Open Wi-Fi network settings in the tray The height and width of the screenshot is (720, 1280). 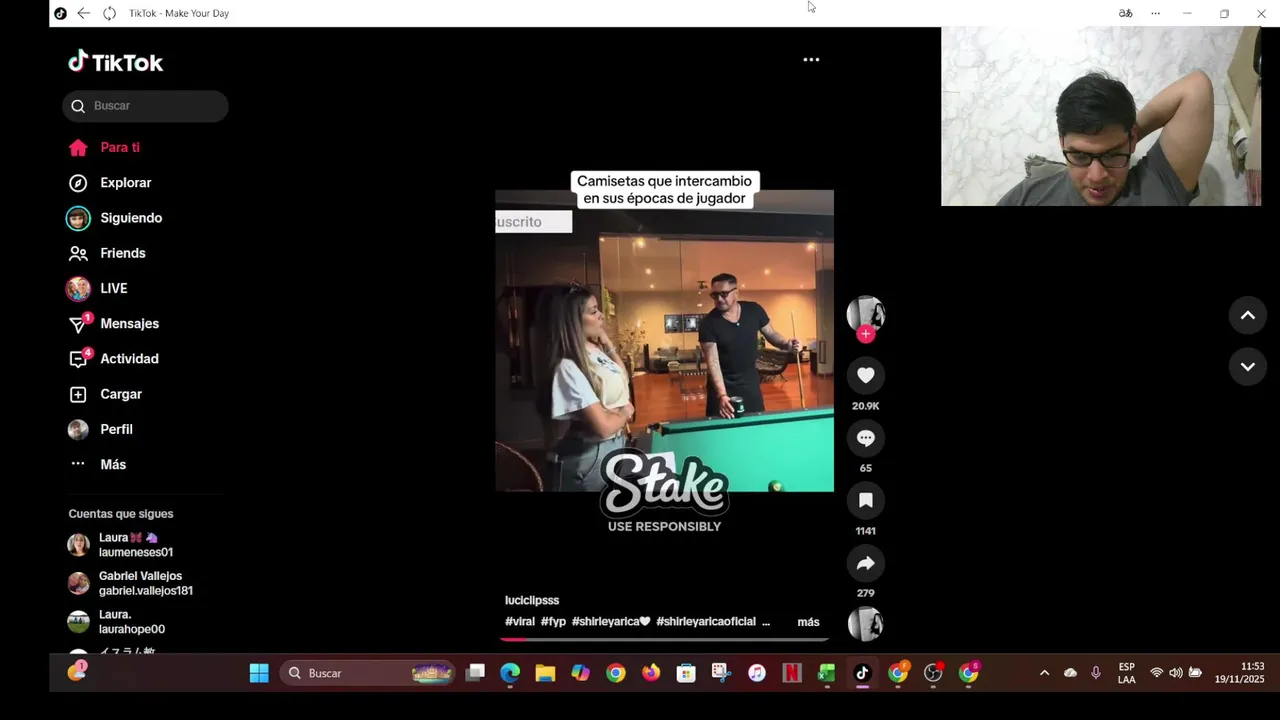coord(1156,673)
